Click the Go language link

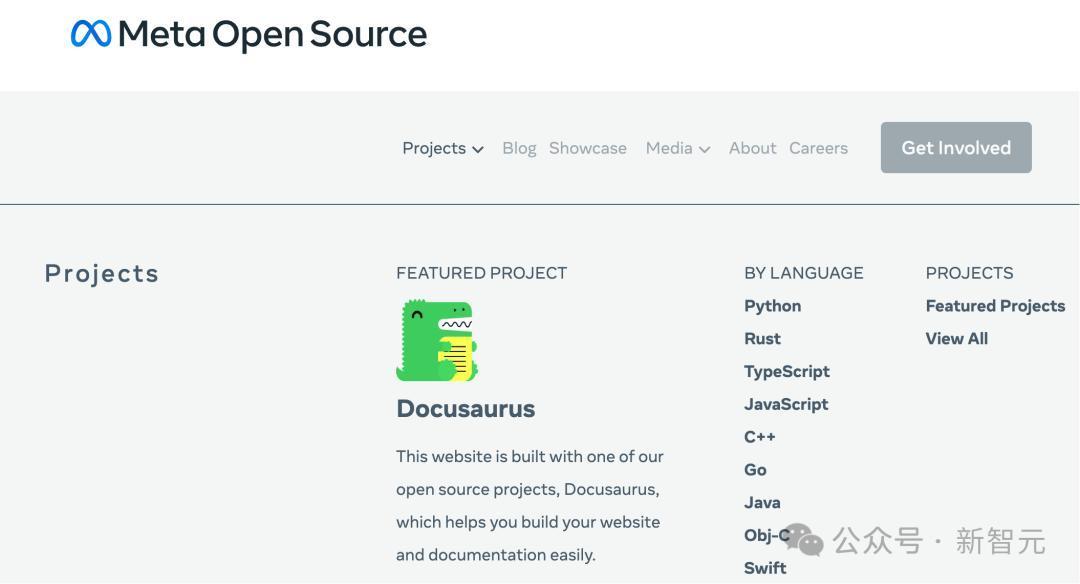pos(755,470)
